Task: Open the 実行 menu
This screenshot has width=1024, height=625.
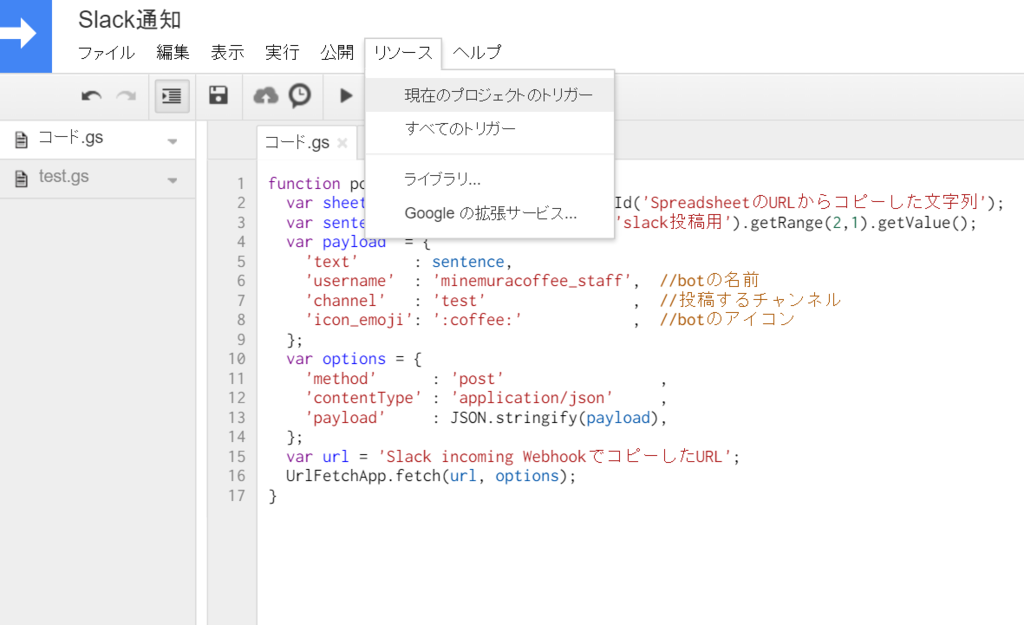Action: pyautogui.click(x=282, y=53)
